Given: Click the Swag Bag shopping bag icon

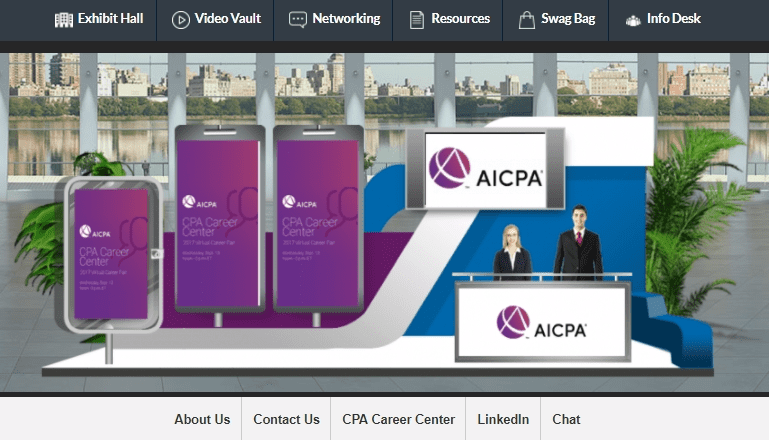Looking at the screenshot, I should coord(527,20).
